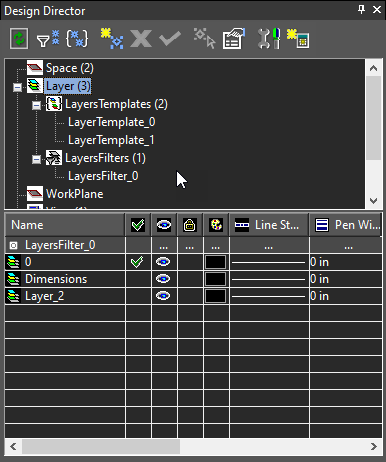This screenshot has height=462, width=386.
Task: Toggle lock cell for Layer_2
Action: coord(190,296)
